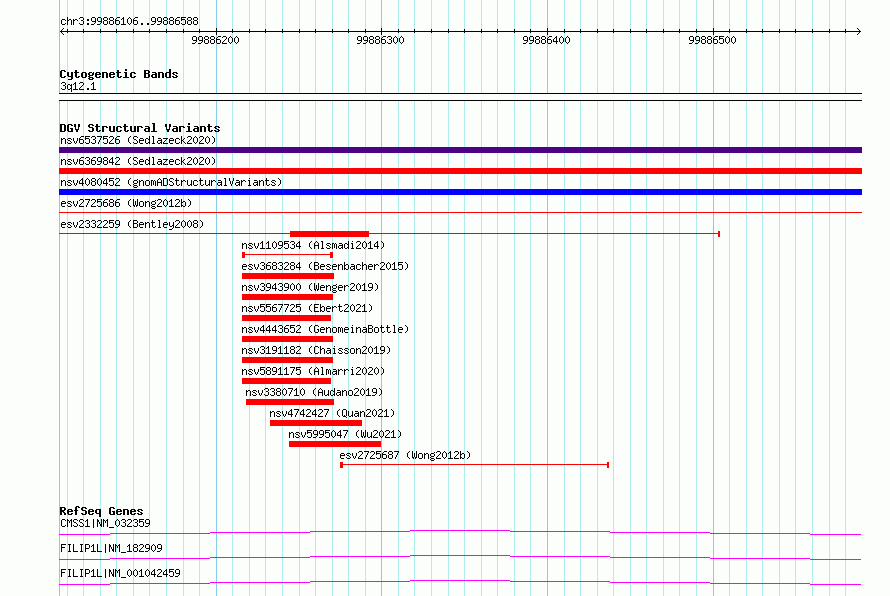Click nsv3380710 (Audano2019) variant label
Viewport: 890px width, 596px height.
[314, 392]
